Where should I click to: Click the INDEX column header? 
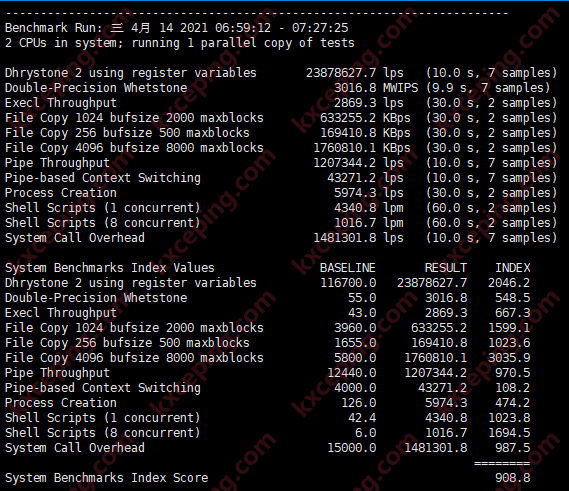click(x=512, y=268)
